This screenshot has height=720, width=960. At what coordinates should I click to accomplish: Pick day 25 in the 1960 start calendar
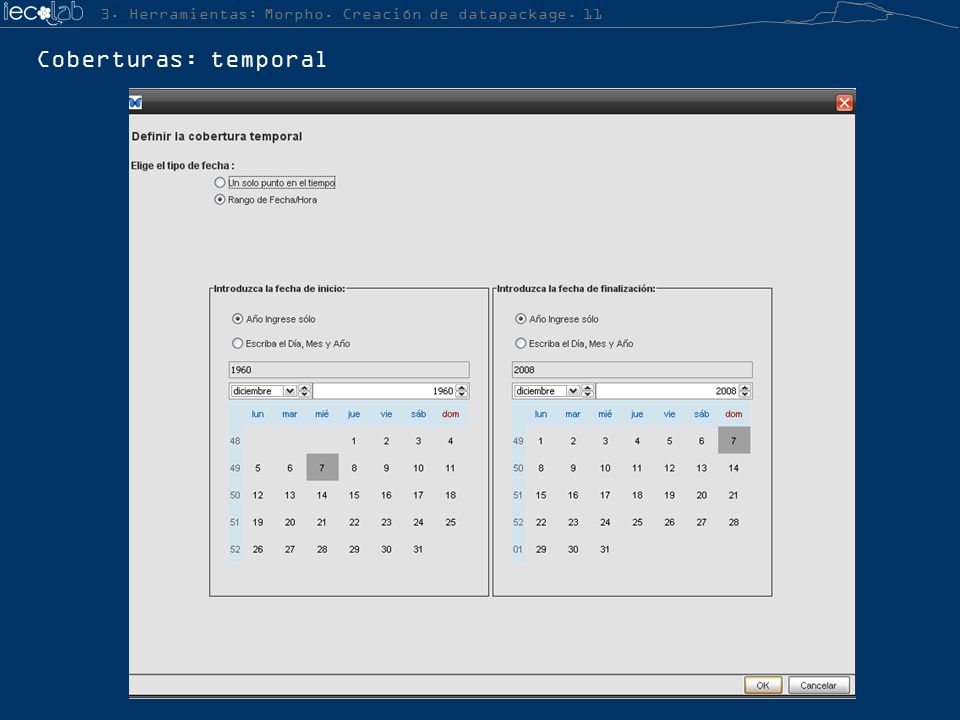pos(451,522)
